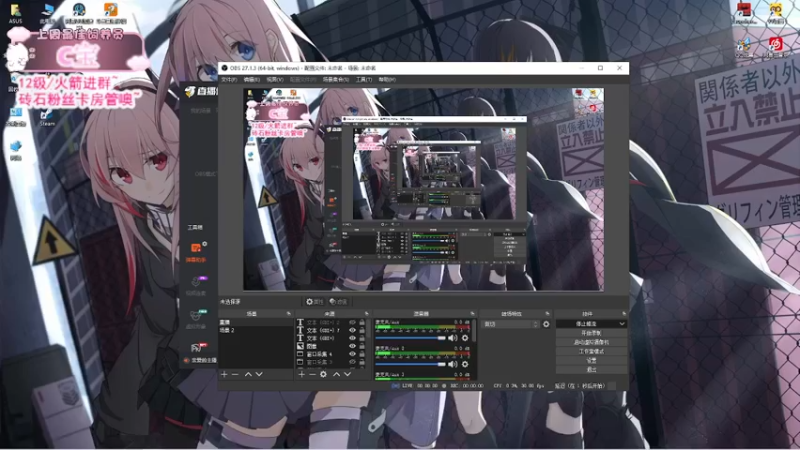Click the 开始录制 button in 控件

(591, 333)
